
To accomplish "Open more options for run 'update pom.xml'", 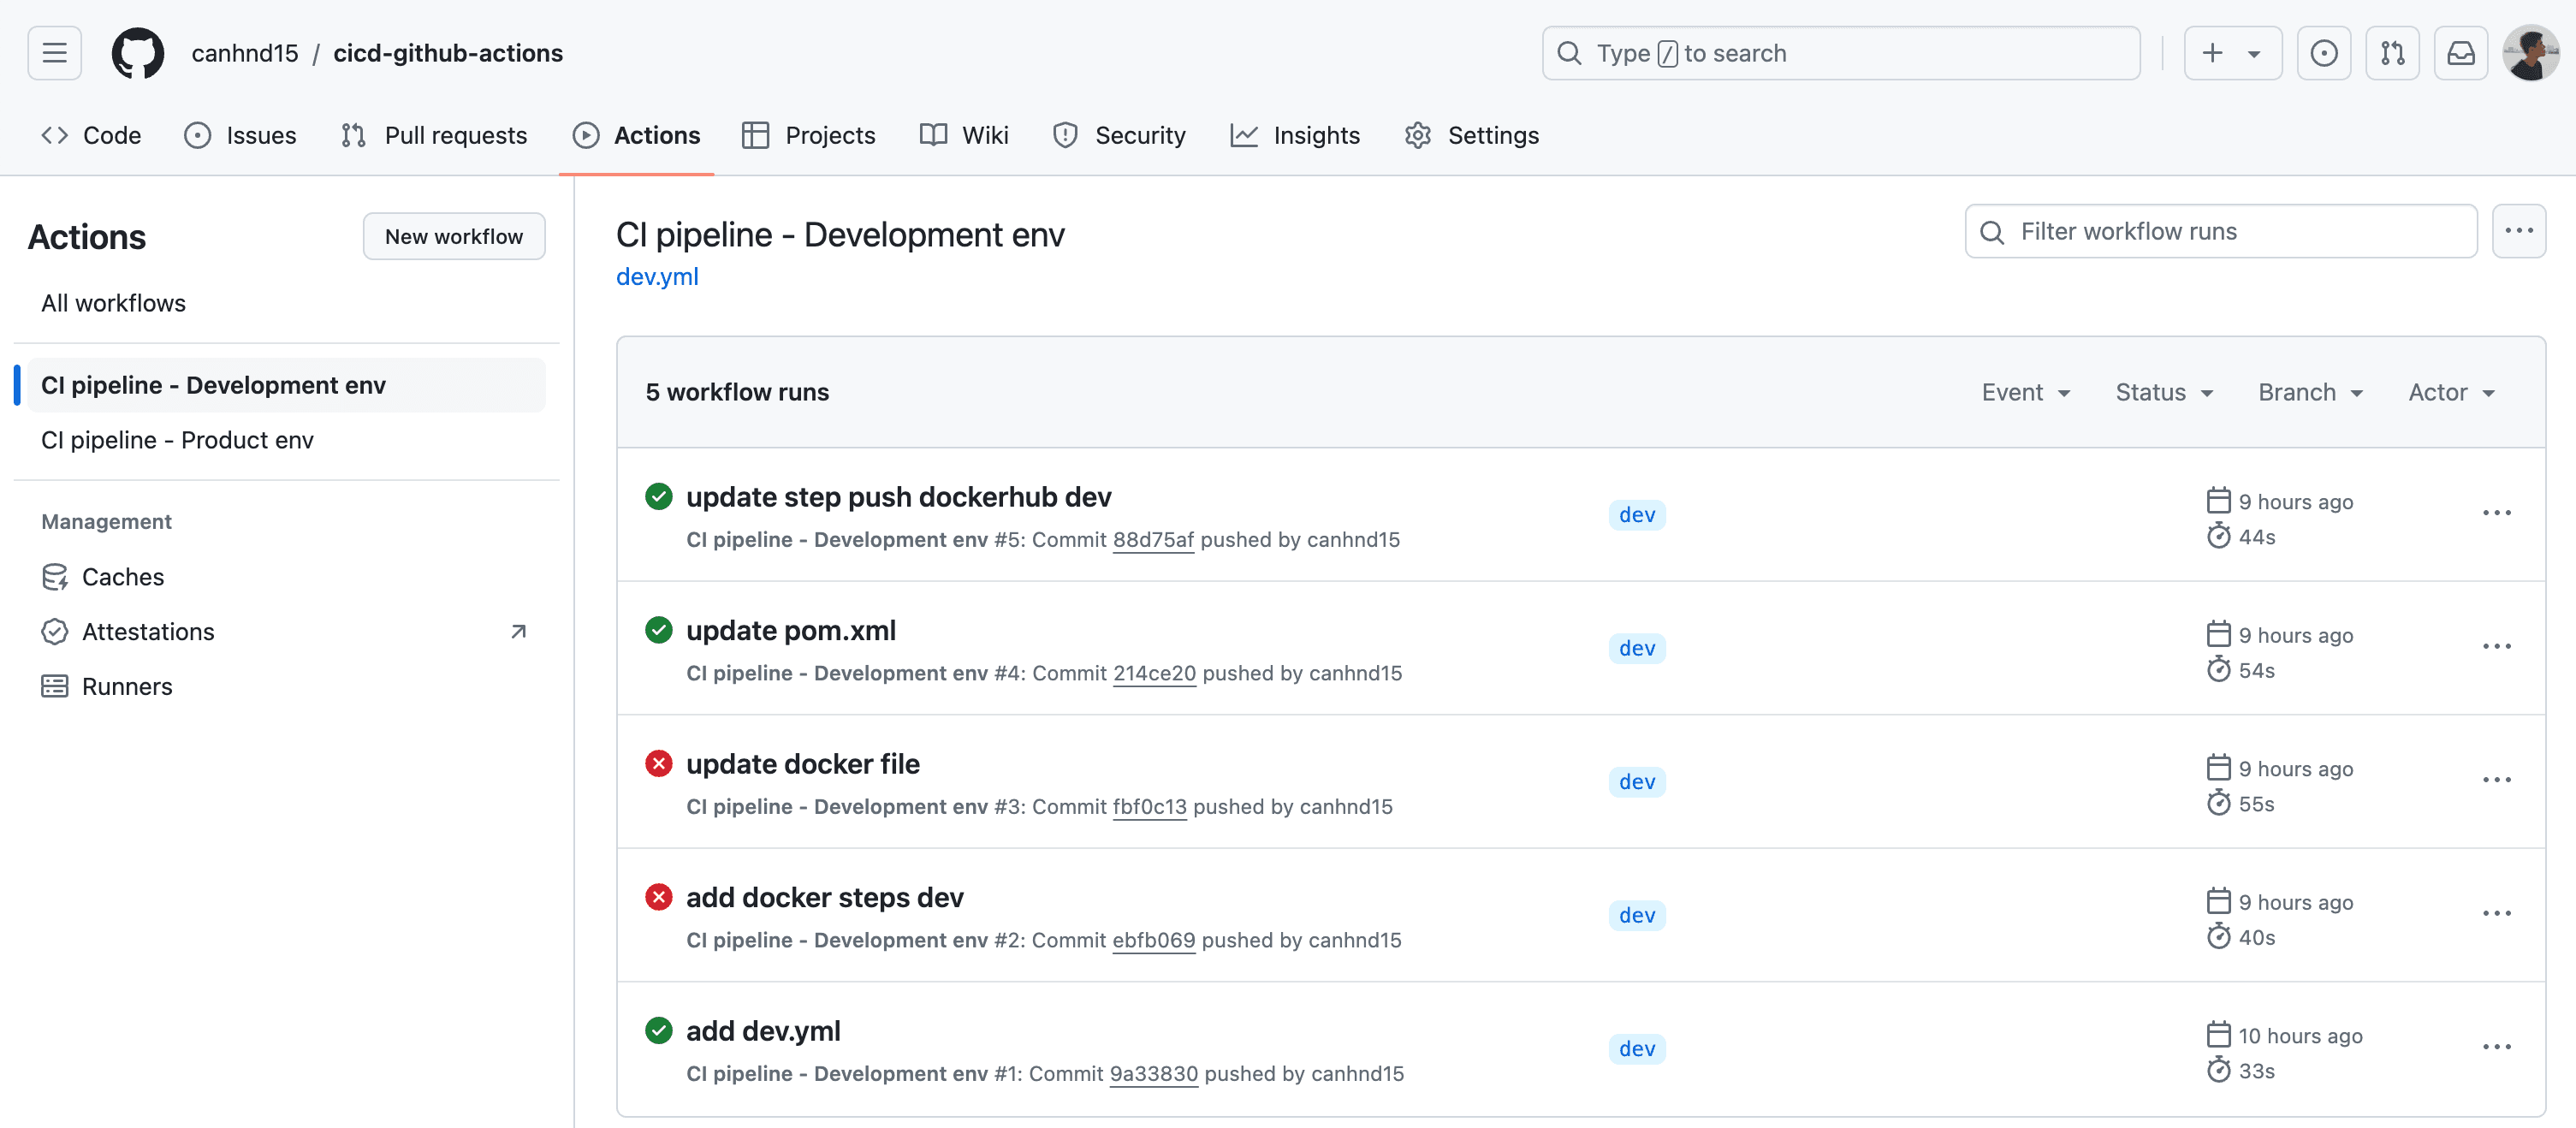I will pyautogui.click(x=2496, y=647).
